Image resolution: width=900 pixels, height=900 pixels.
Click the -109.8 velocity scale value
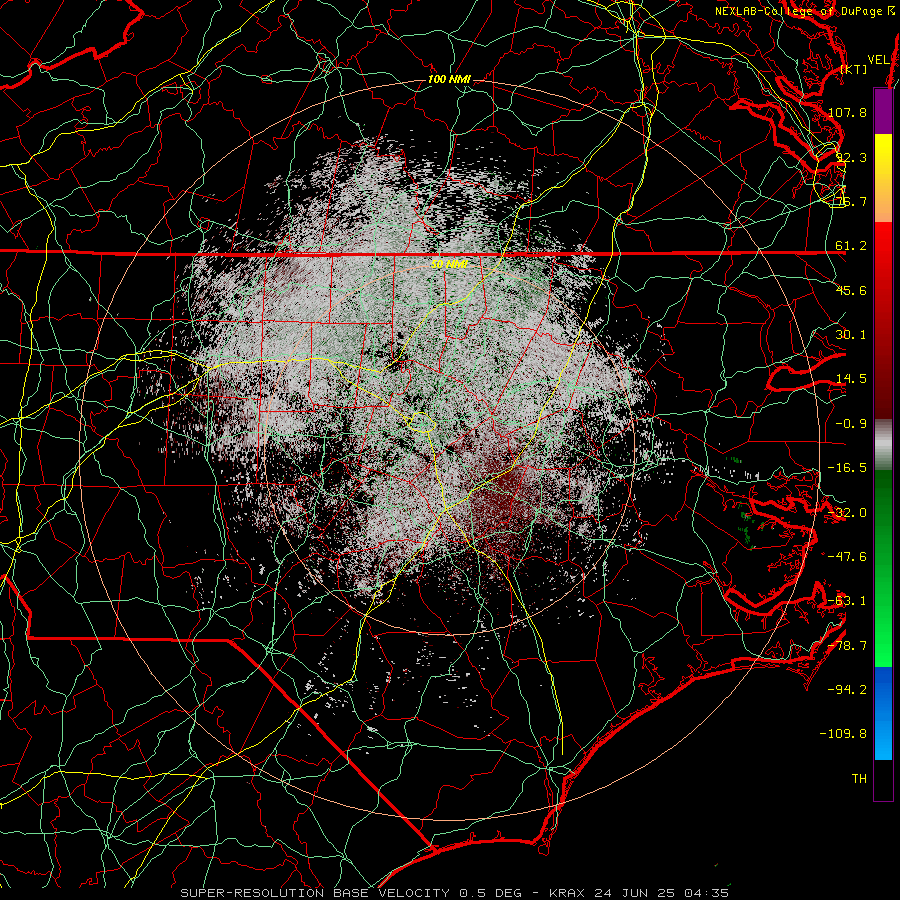[x=843, y=734]
